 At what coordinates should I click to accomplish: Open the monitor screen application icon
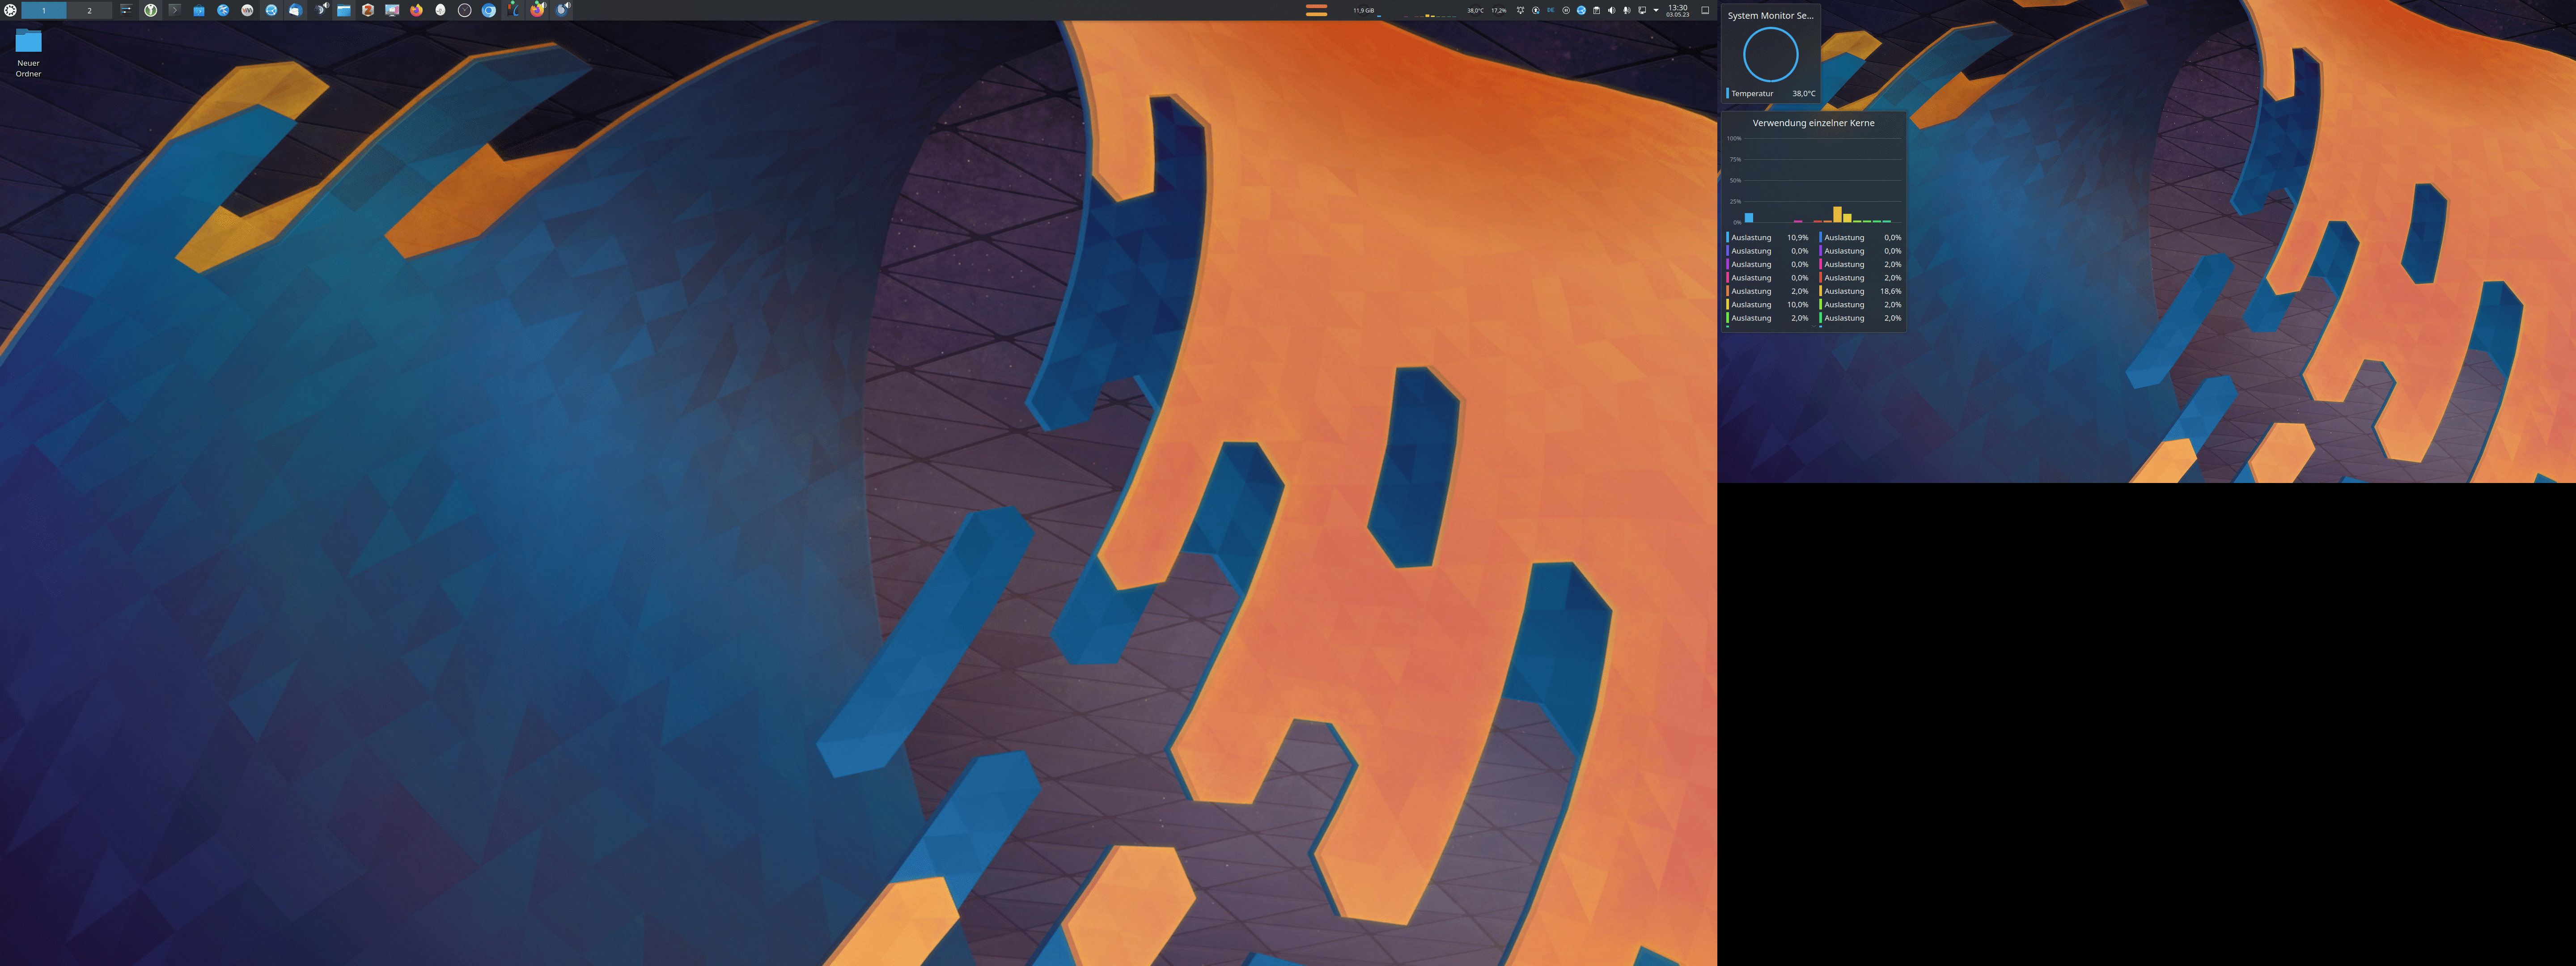[392, 10]
